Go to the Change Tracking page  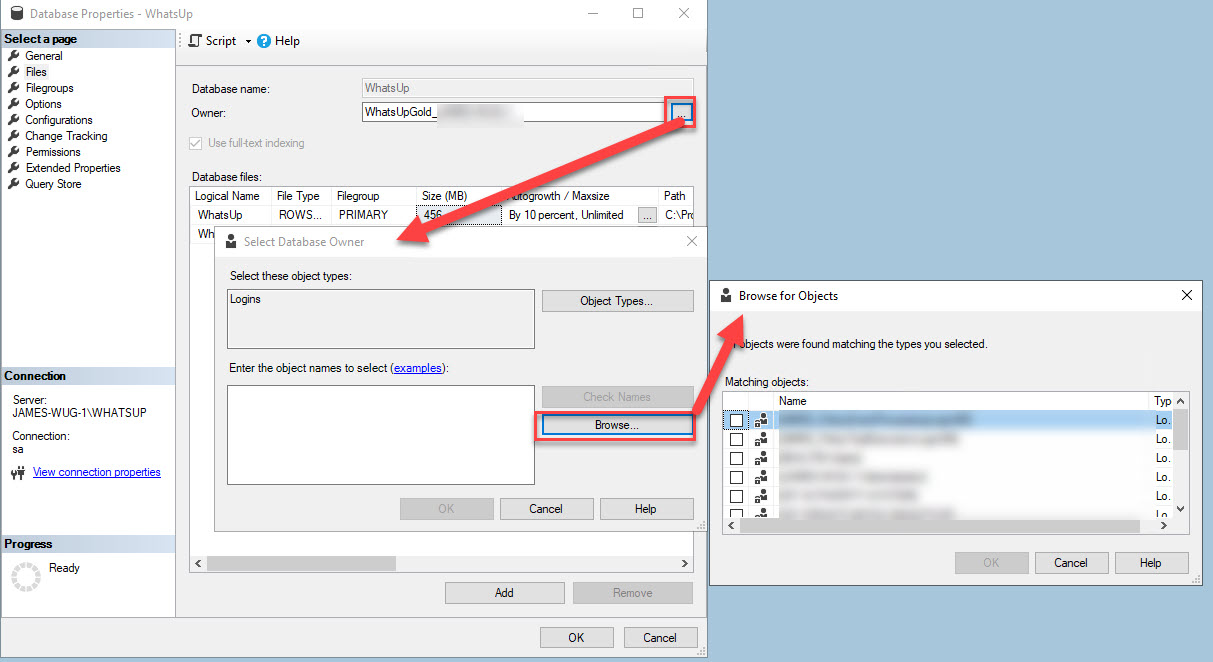pos(66,136)
